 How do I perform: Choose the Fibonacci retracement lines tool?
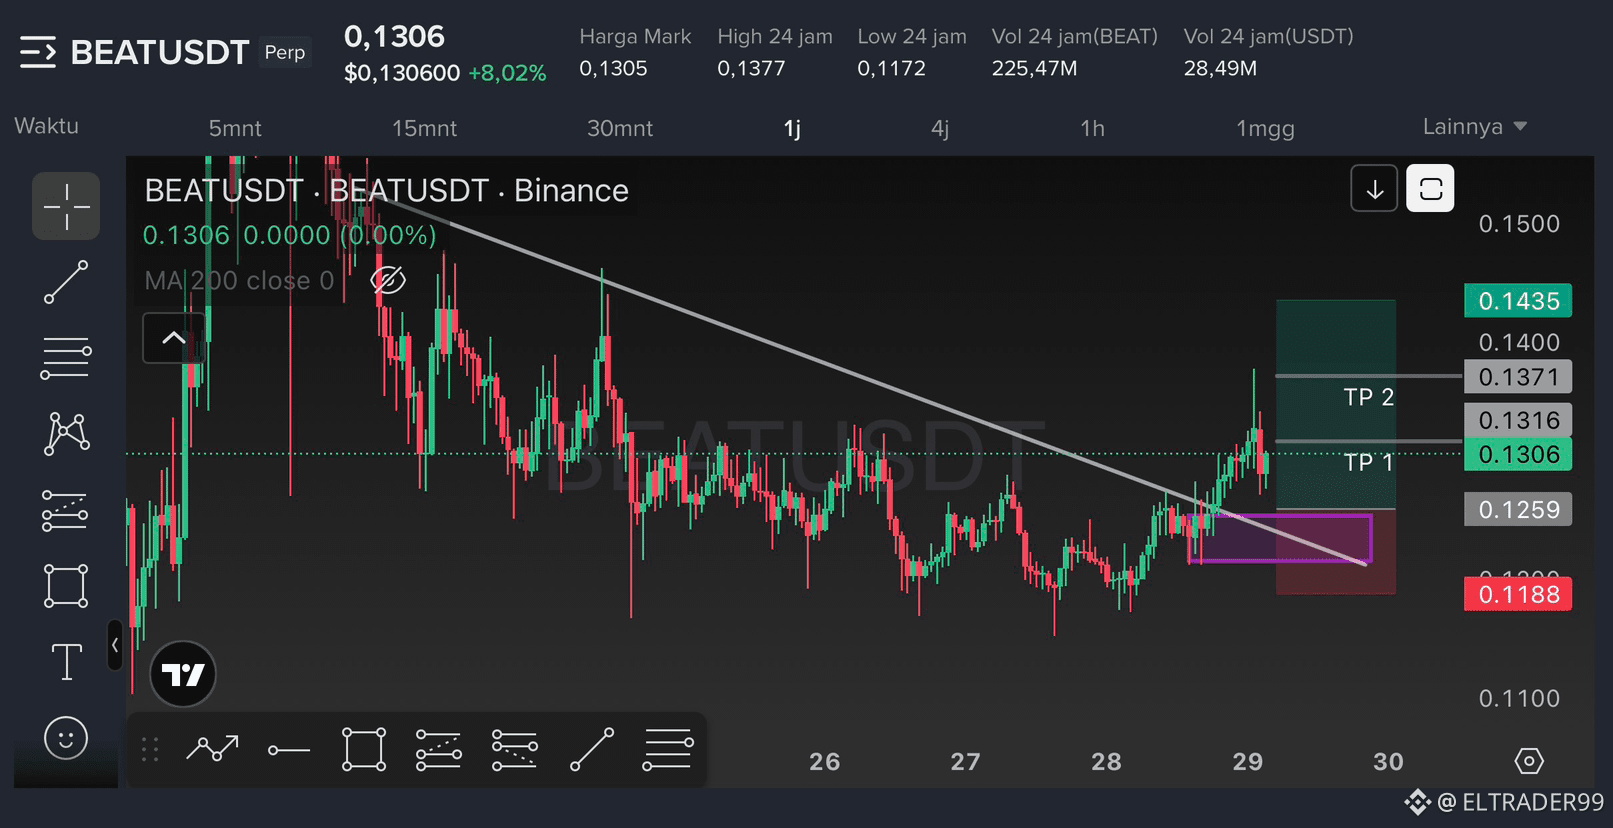click(66, 358)
